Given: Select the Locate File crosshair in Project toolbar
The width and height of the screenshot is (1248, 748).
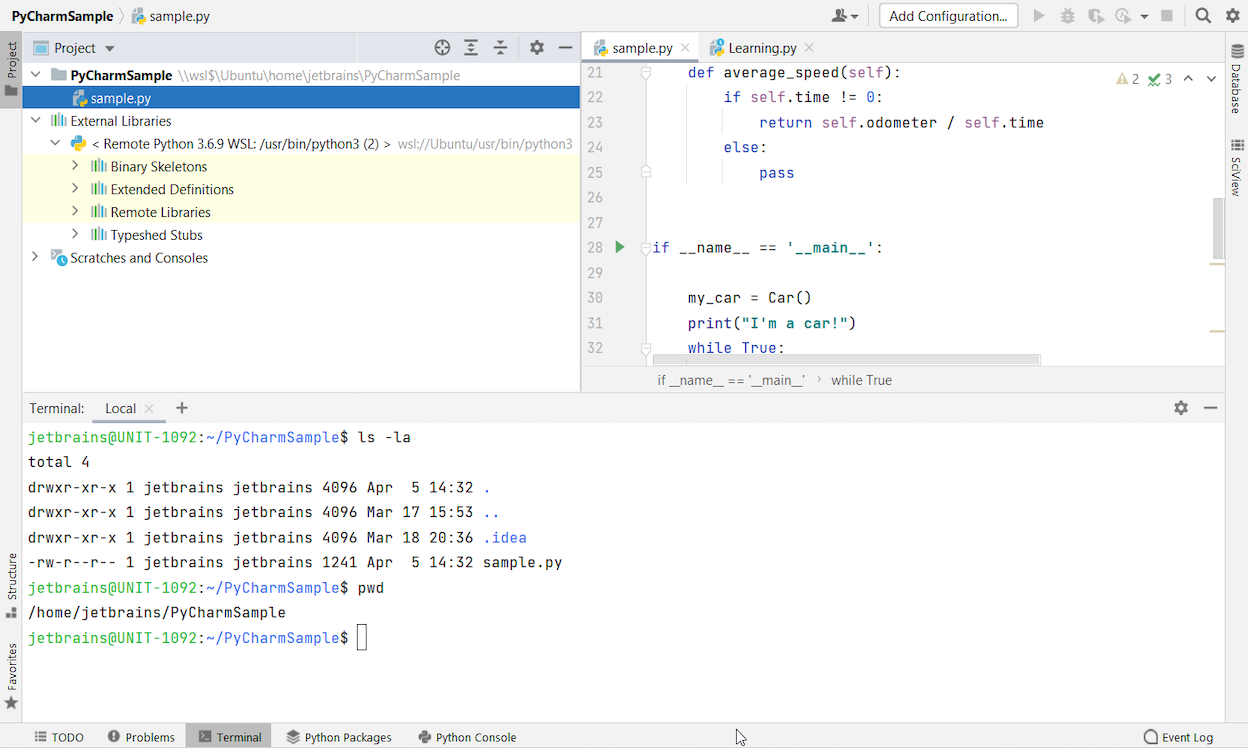Looking at the screenshot, I should pos(442,47).
